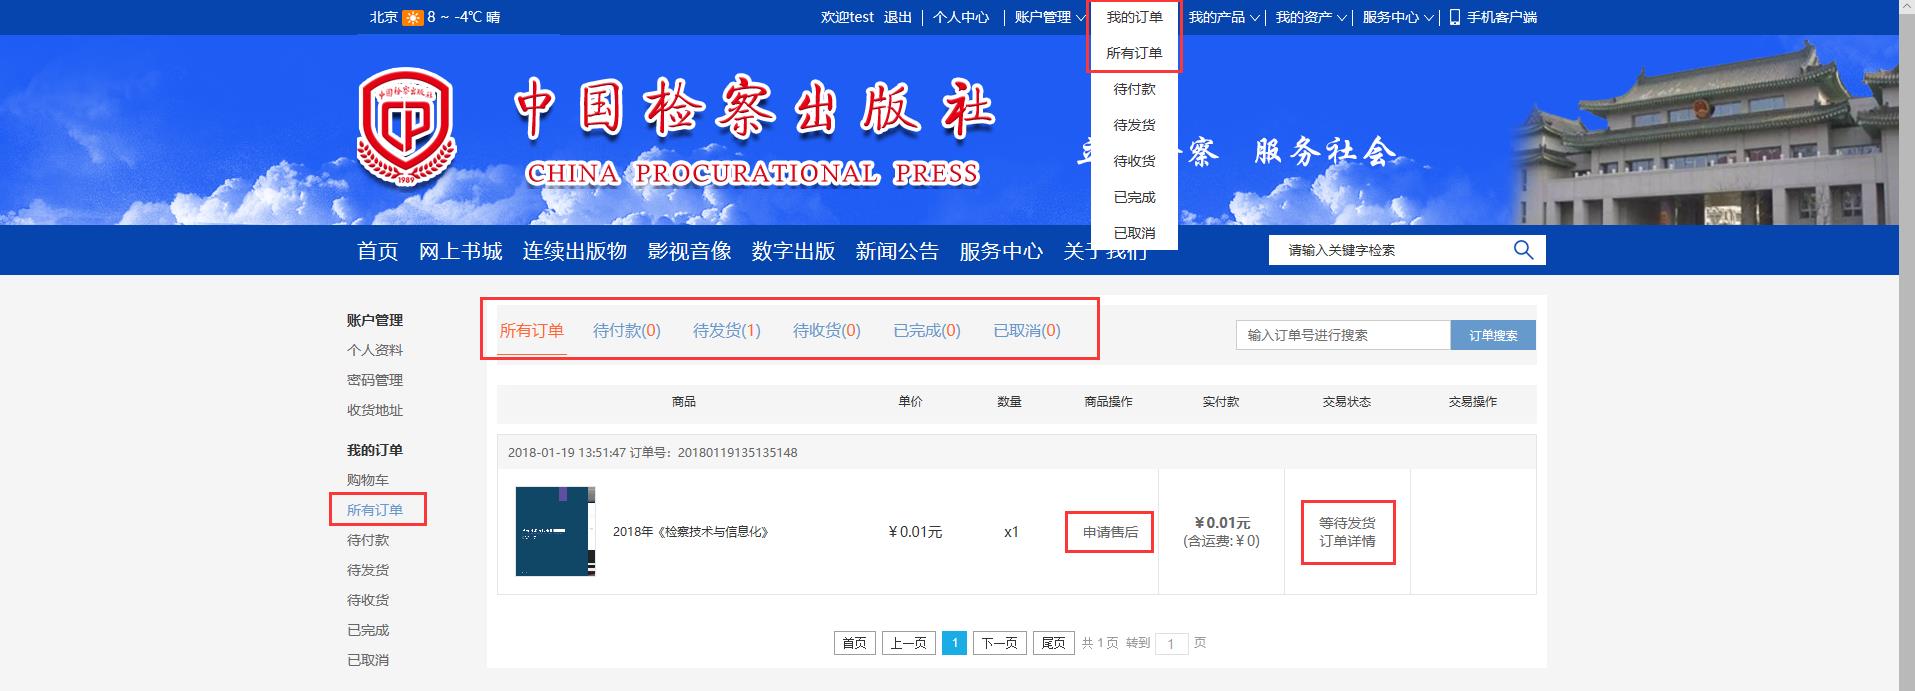Open the 我的资产 dropdown in top bar
The width and height of the screenshot is (1915, 691).
[1311, 17]
